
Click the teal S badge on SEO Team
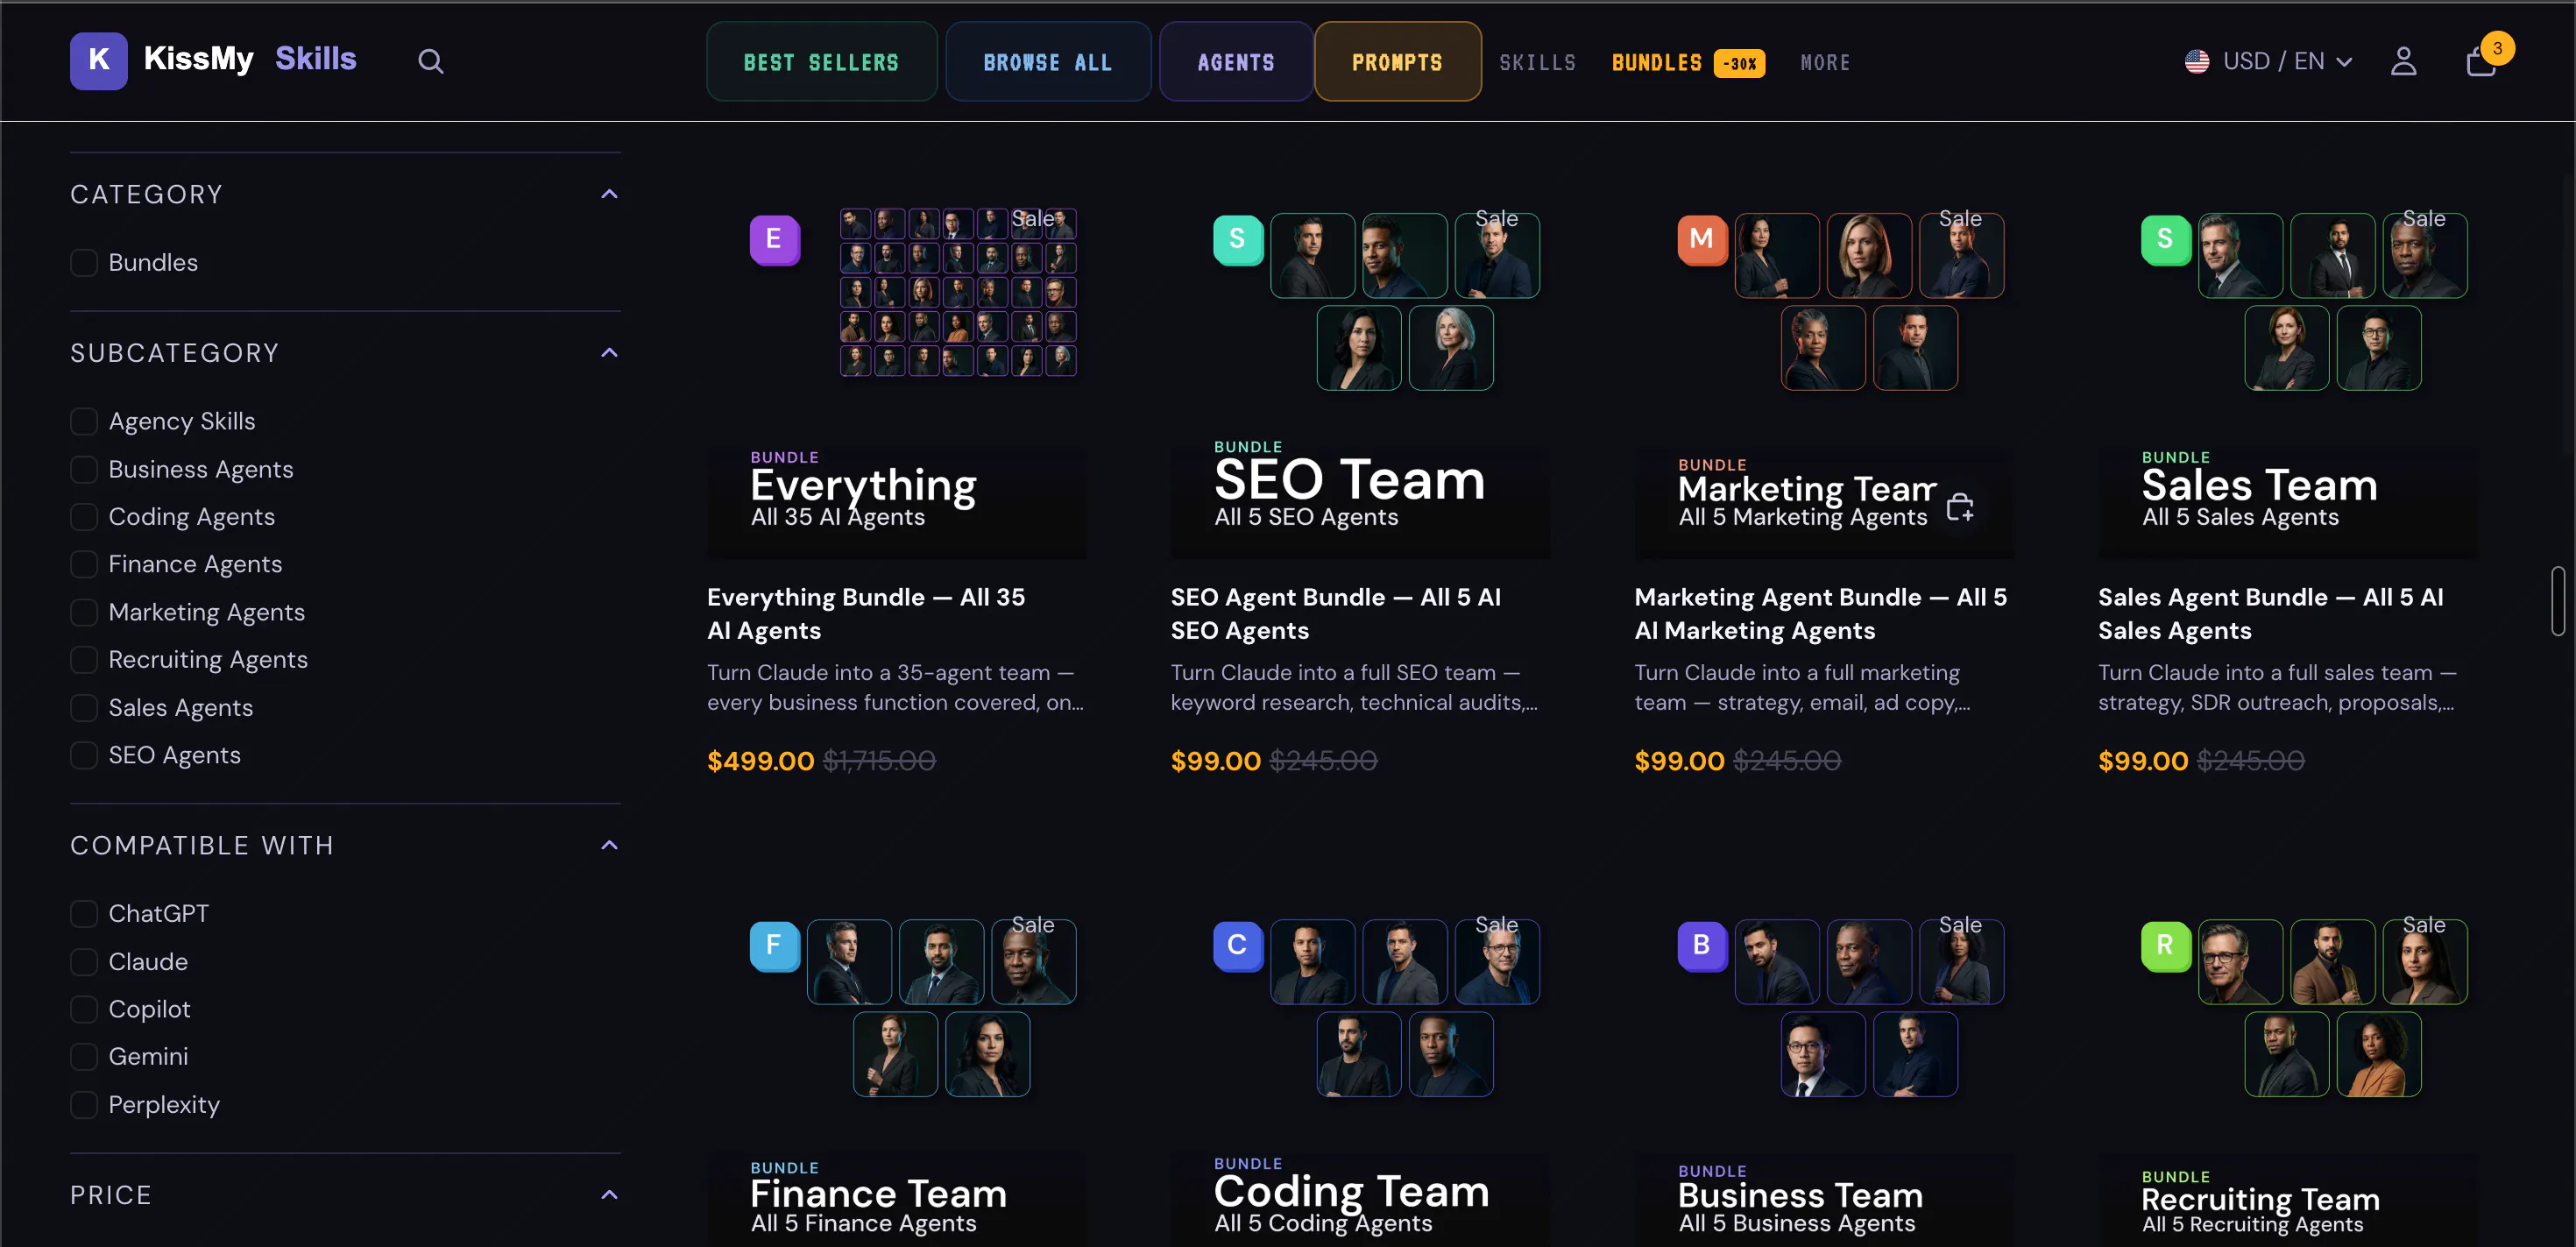(x=1237, y=239)
